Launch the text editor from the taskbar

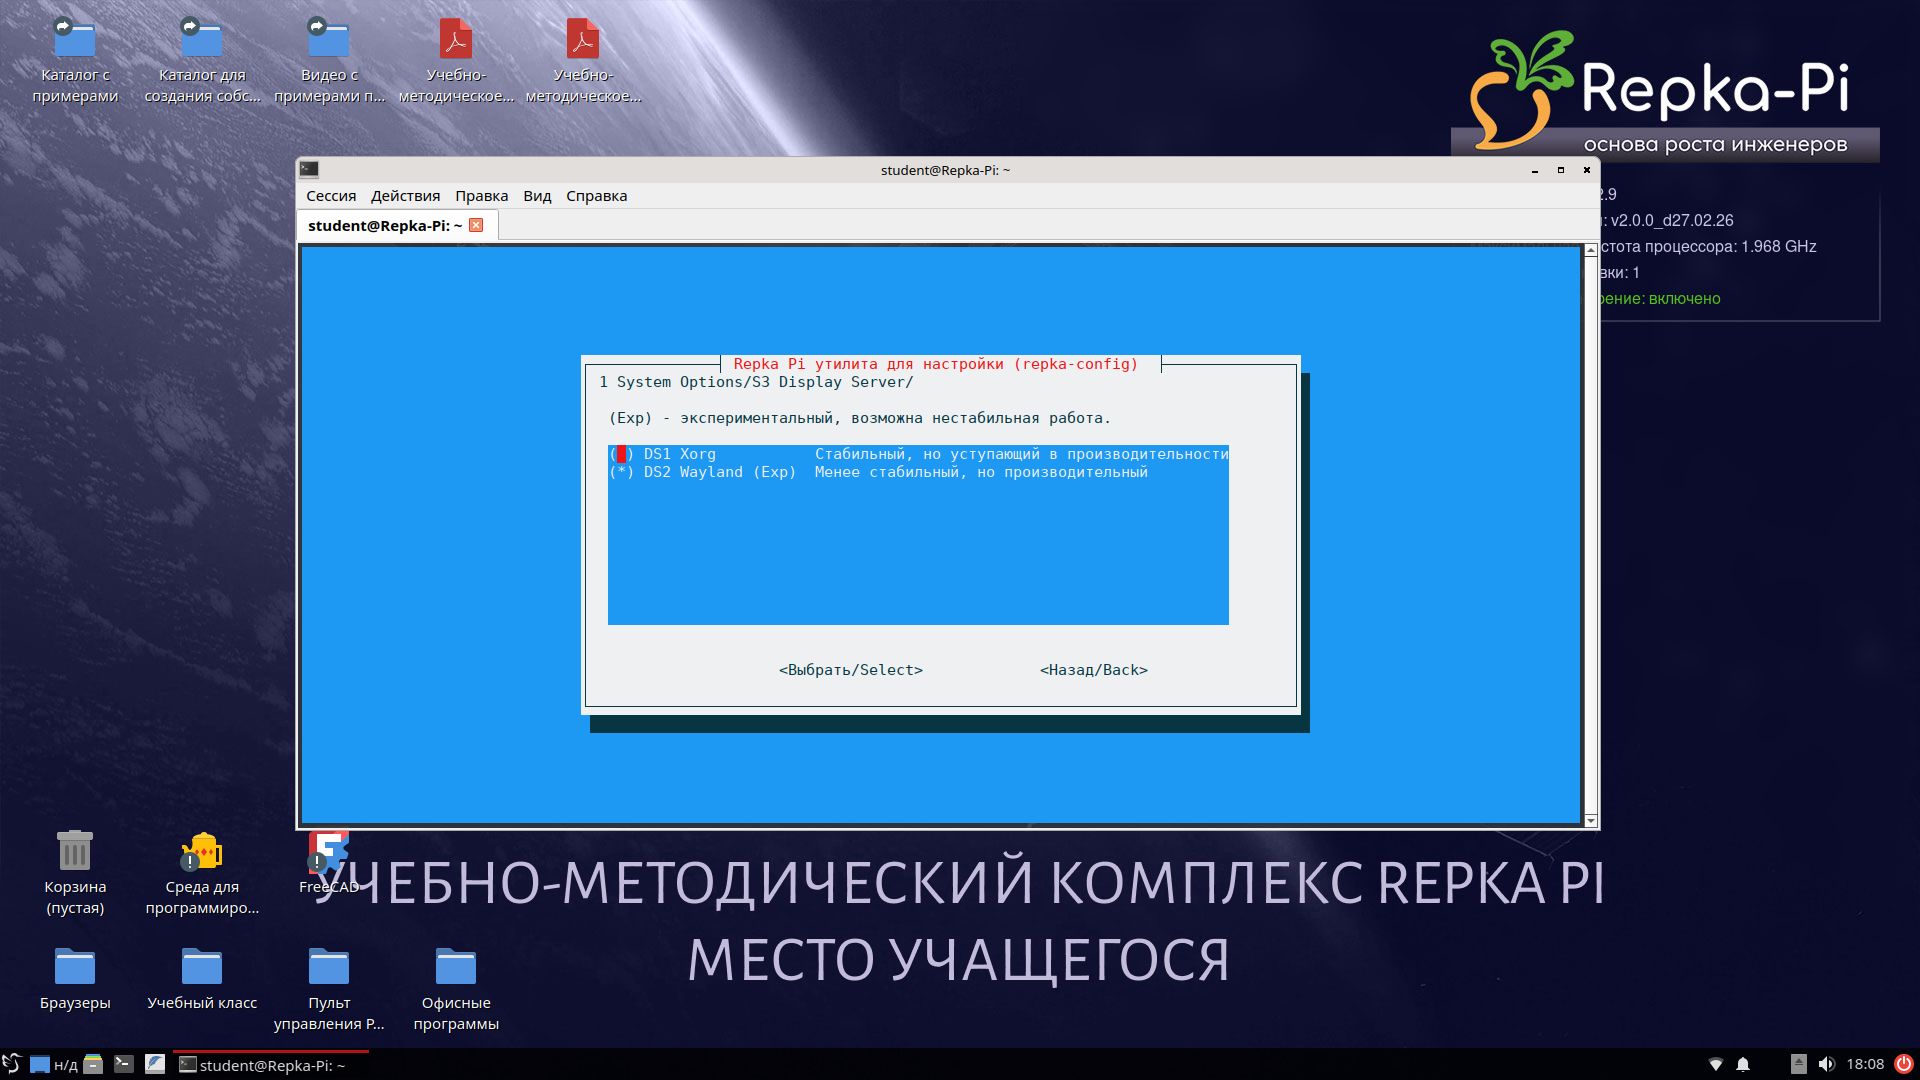(x=154, y=1064)
